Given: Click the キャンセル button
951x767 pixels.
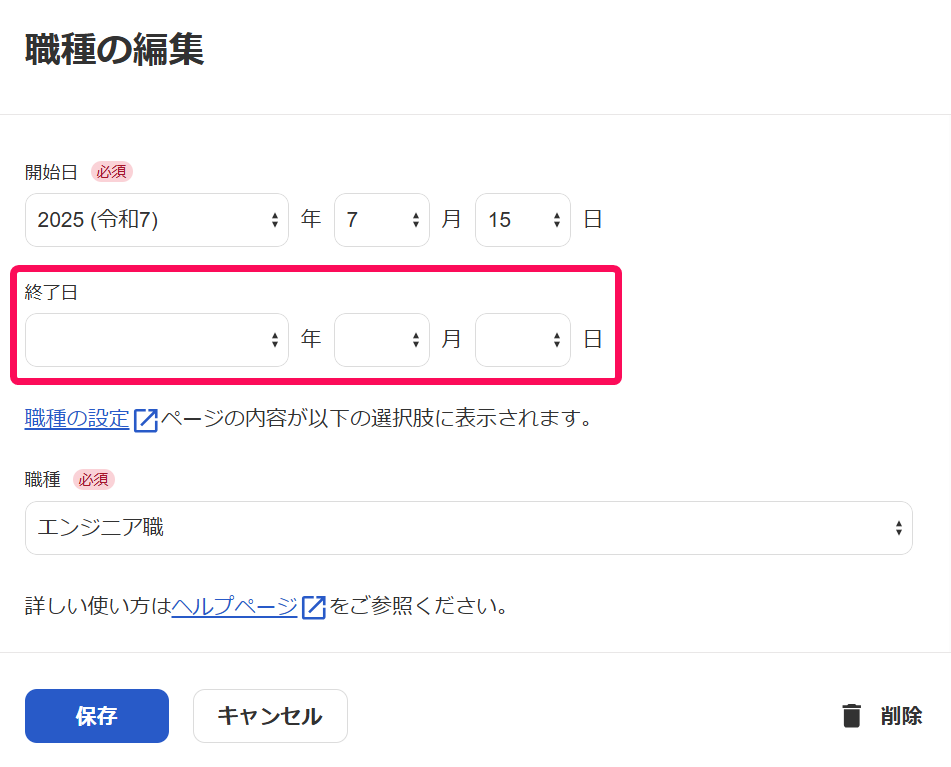Looking at the screenshot, I should click(x=271, y=715).
